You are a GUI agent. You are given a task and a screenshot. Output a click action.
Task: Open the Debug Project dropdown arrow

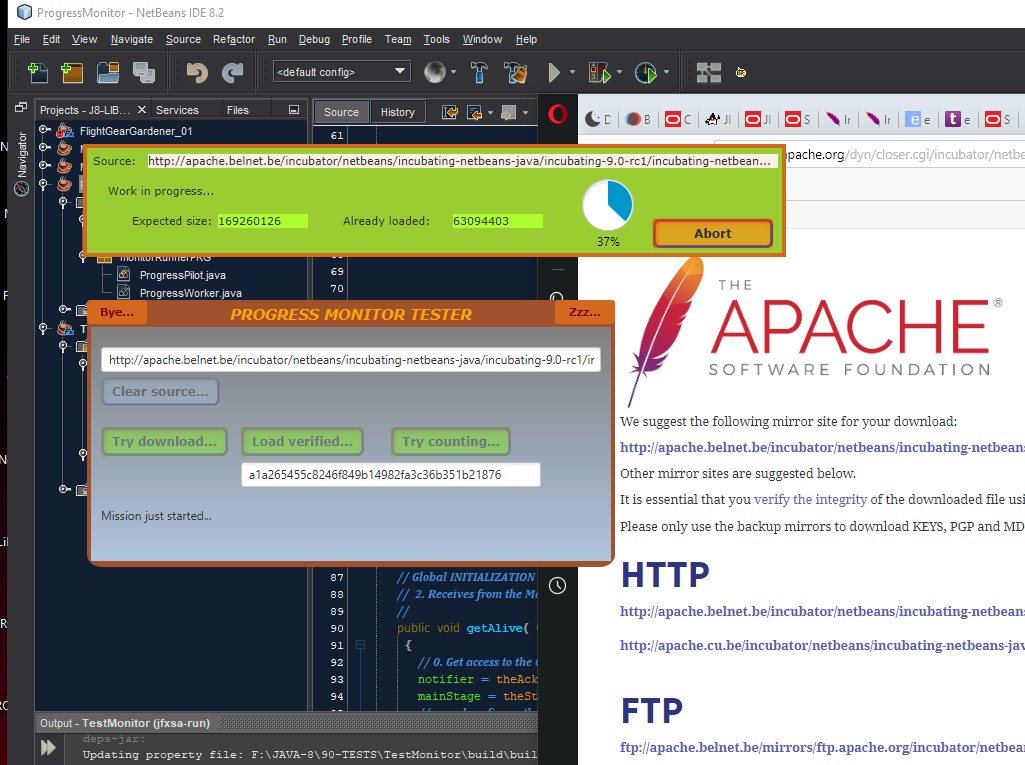tap(621, 72)
